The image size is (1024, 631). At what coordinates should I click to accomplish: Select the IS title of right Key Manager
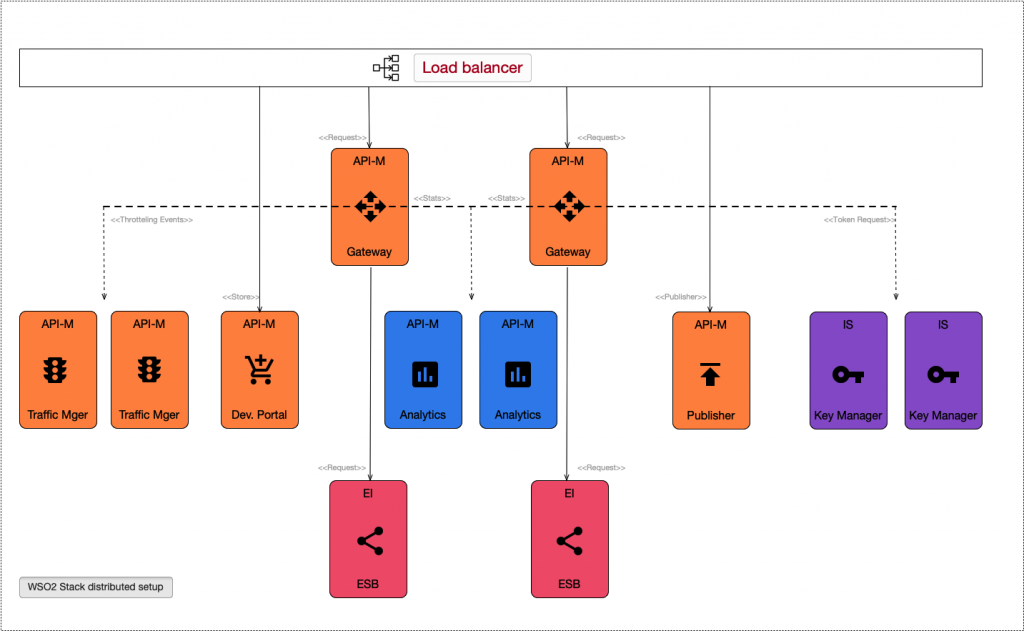tap(943, 325)
